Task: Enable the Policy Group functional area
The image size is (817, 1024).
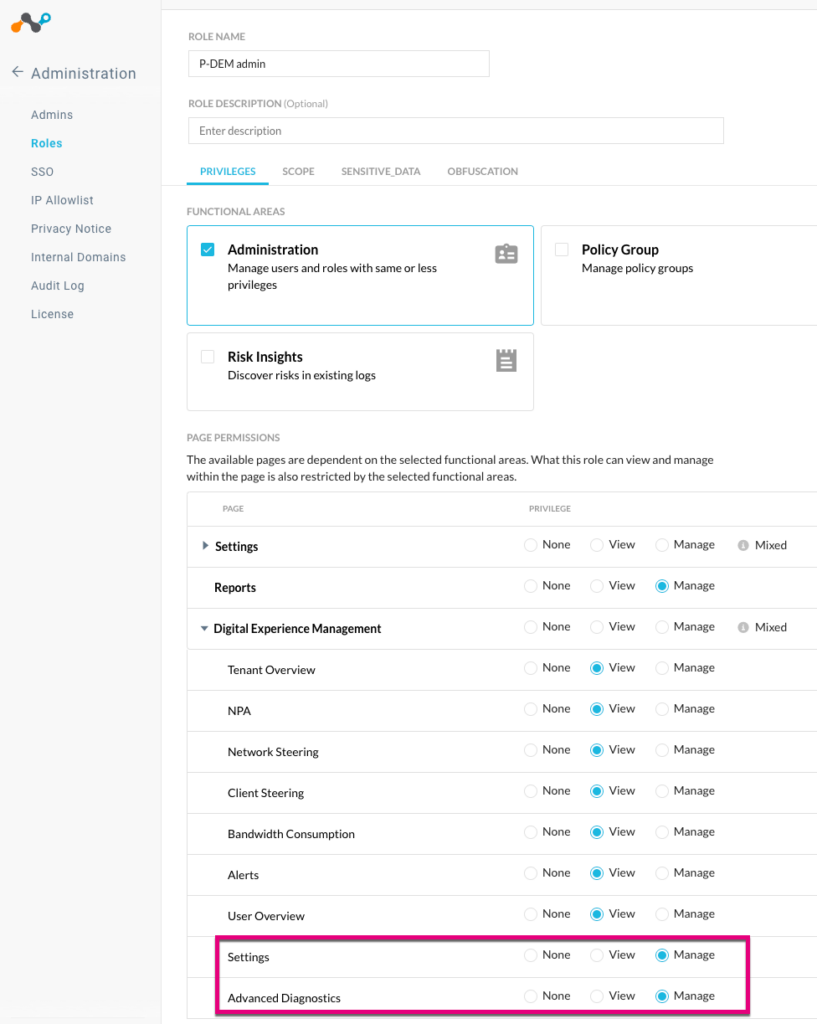Action: 561,250
